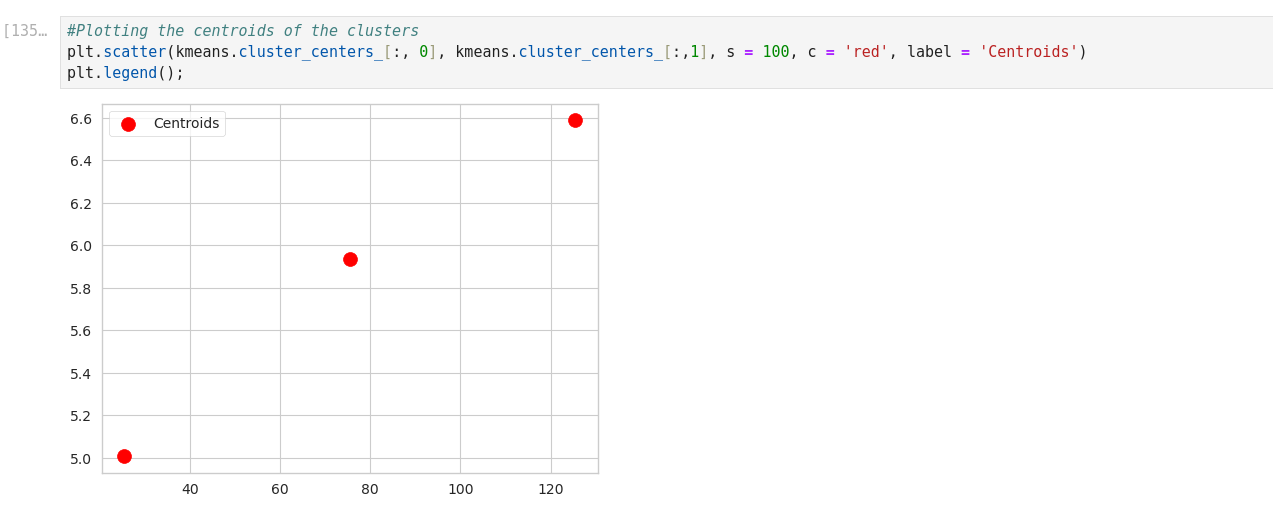Click the word scatter in the code
Viewport: 1273px width, 518px height.
(x=134, y=52)
